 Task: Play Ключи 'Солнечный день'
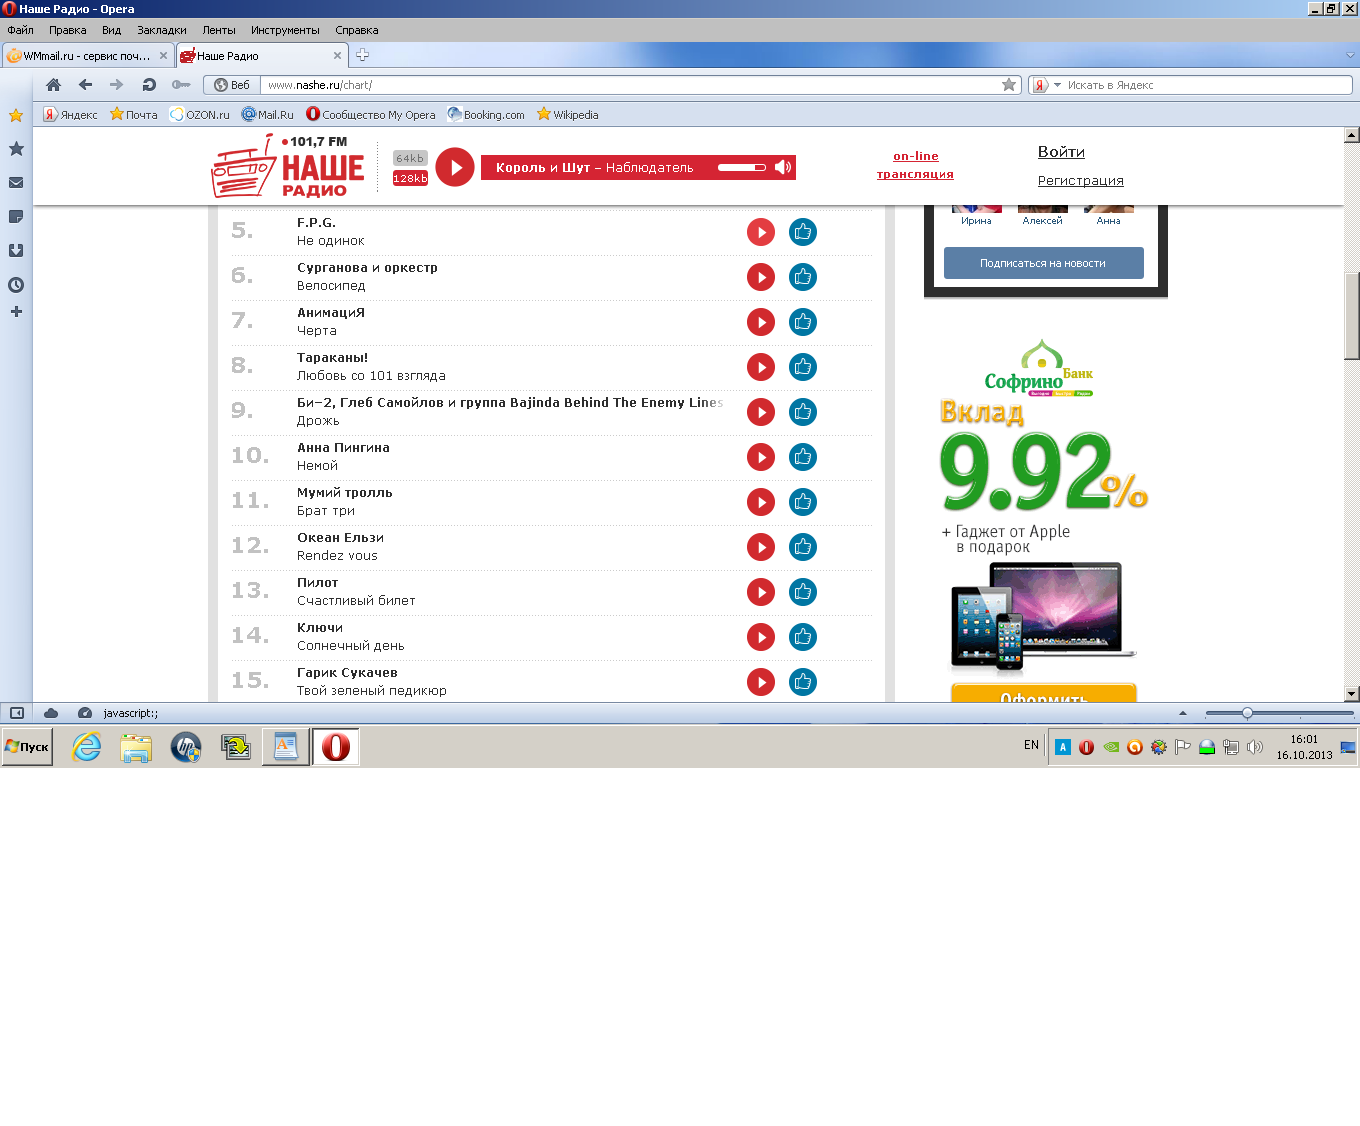[761, 637]
